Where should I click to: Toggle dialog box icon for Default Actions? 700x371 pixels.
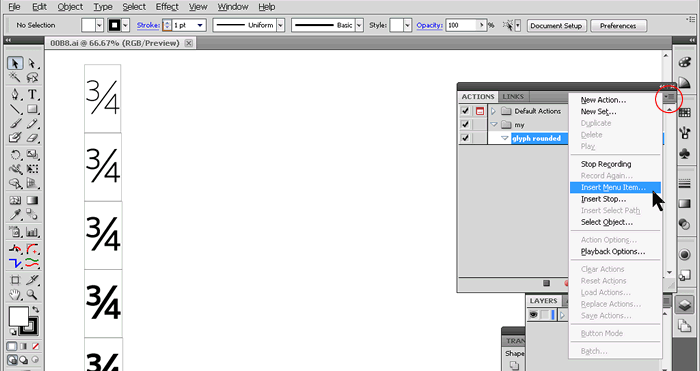point(480,111)
